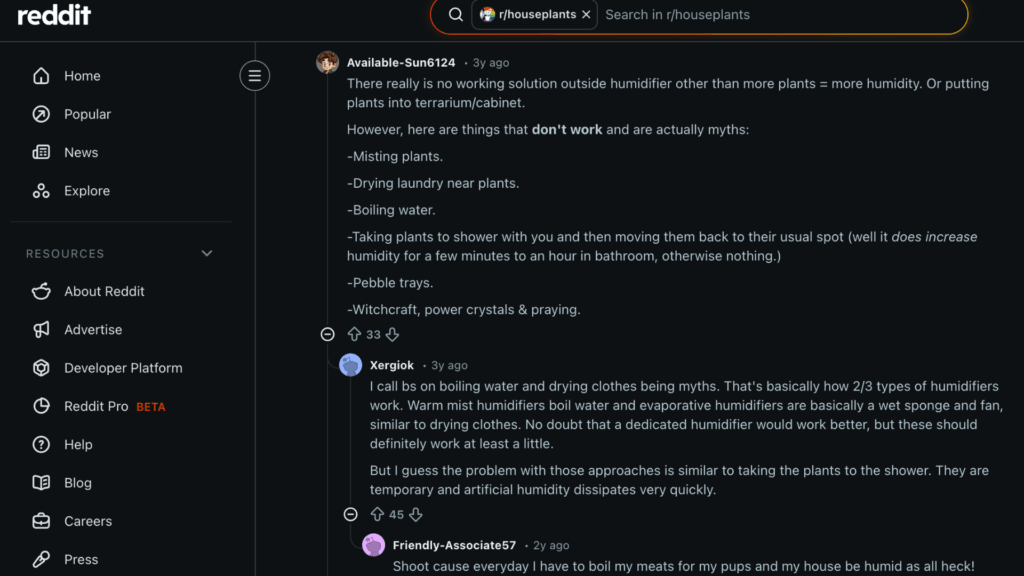Select the Explore icon
The width and height of the screenshot is (1024, 576).
pyautogui.click(x=41, y=190)
